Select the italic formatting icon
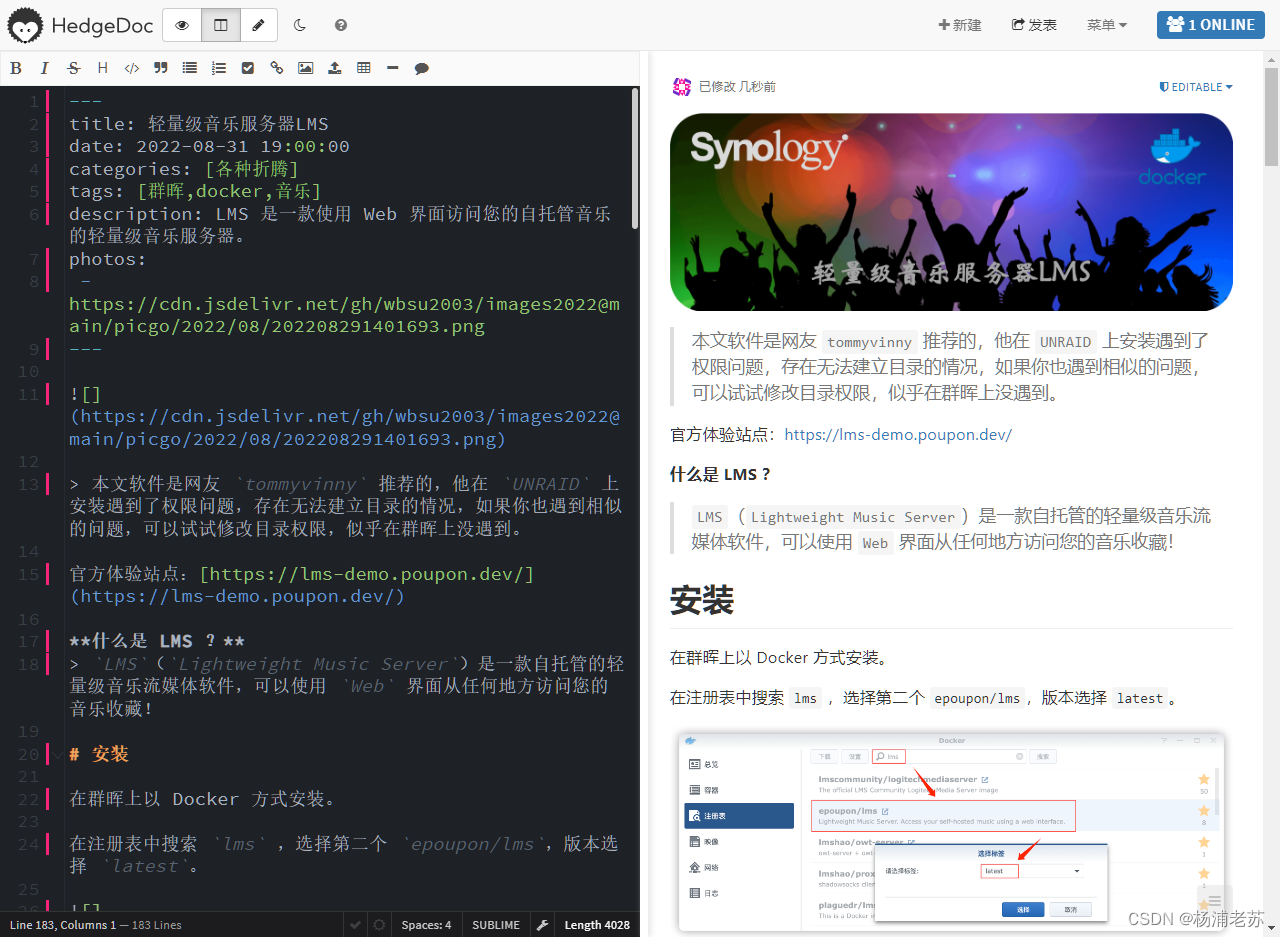This screenshot has height=937, width=1280. [x=44, y=68]
